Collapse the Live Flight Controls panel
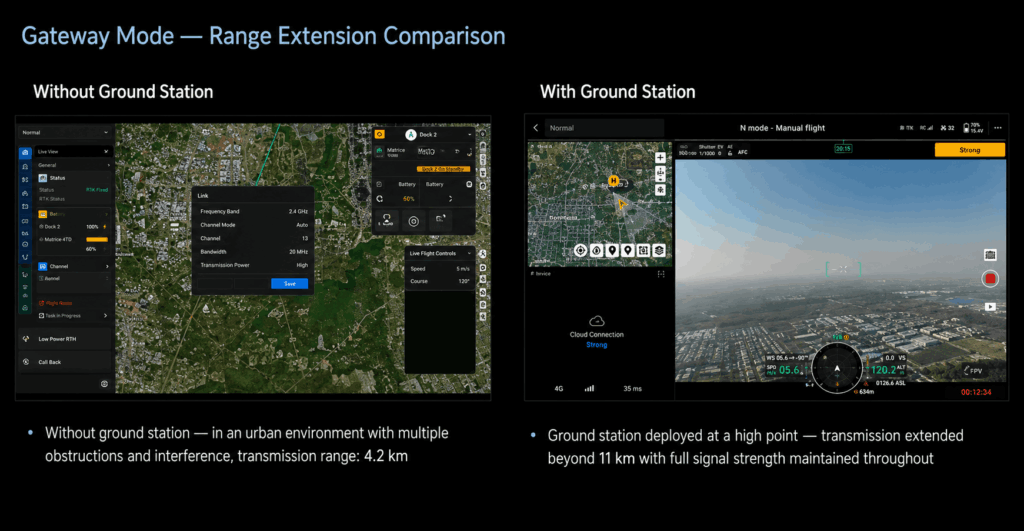The width and height of the screenshot is (1024, 531). click(x=469, y=253)
